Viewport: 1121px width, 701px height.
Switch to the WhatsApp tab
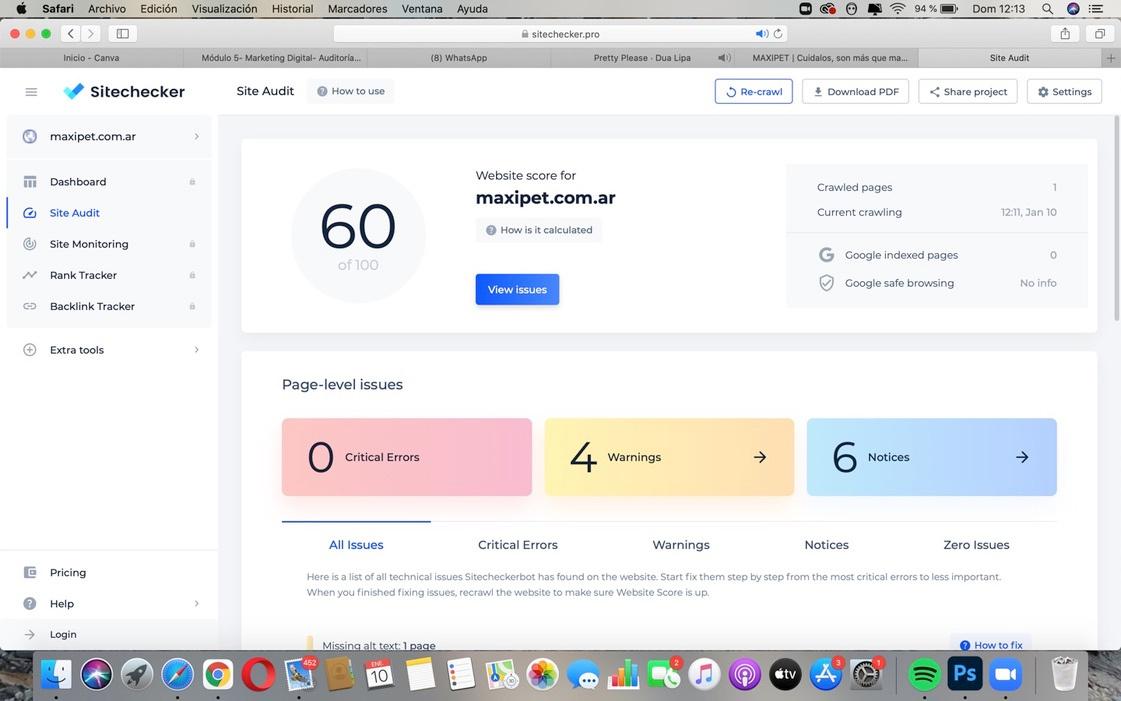pyautogui.click(x=458, y=58)
